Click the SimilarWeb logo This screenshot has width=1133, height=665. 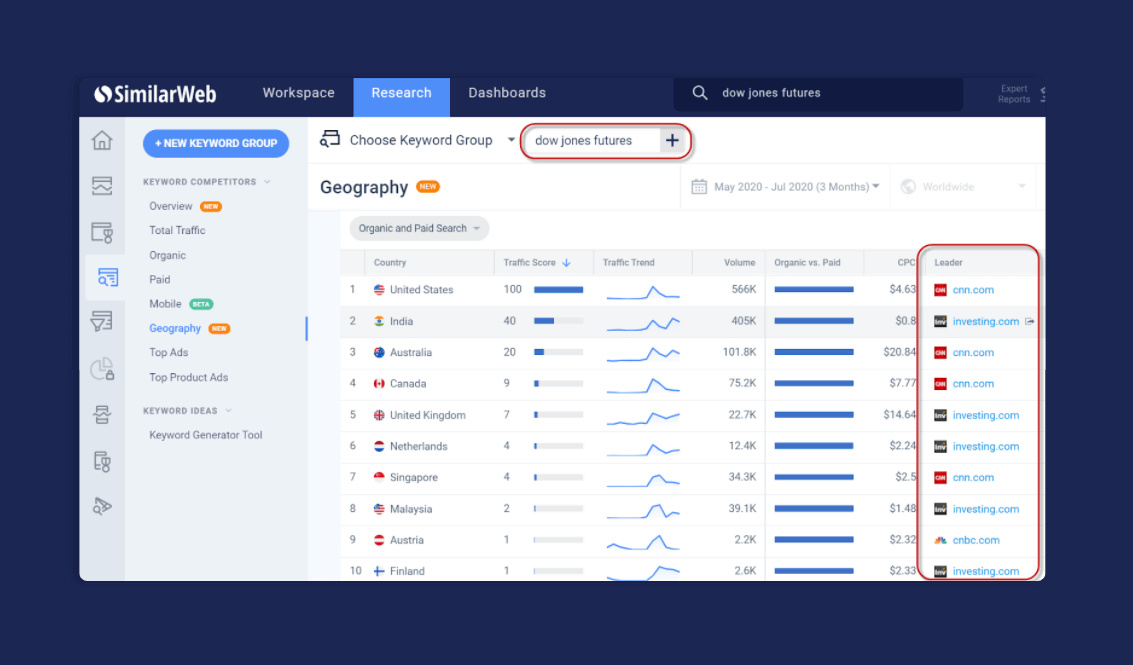155,94
